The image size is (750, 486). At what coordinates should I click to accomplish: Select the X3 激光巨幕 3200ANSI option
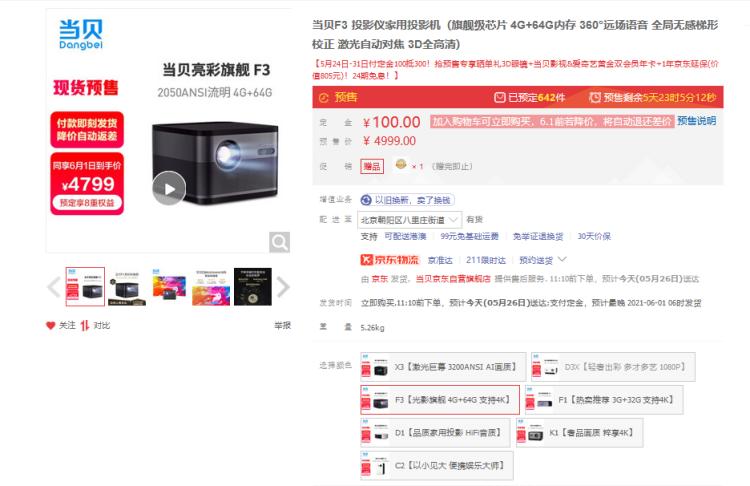click(443, 367)
